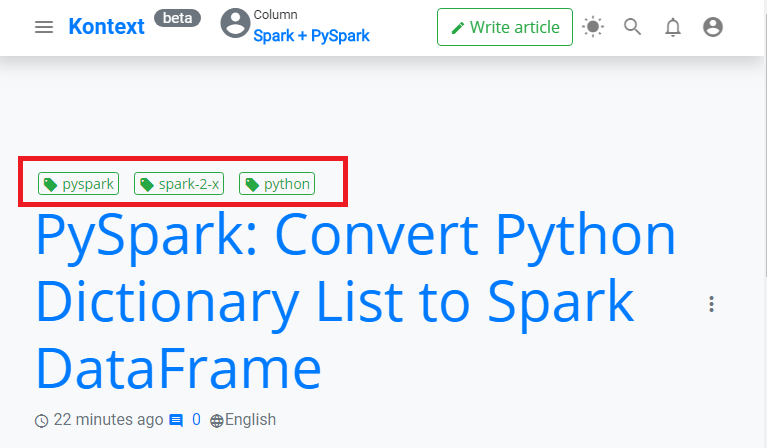Go to Kontext home logo

coord(107,26)
